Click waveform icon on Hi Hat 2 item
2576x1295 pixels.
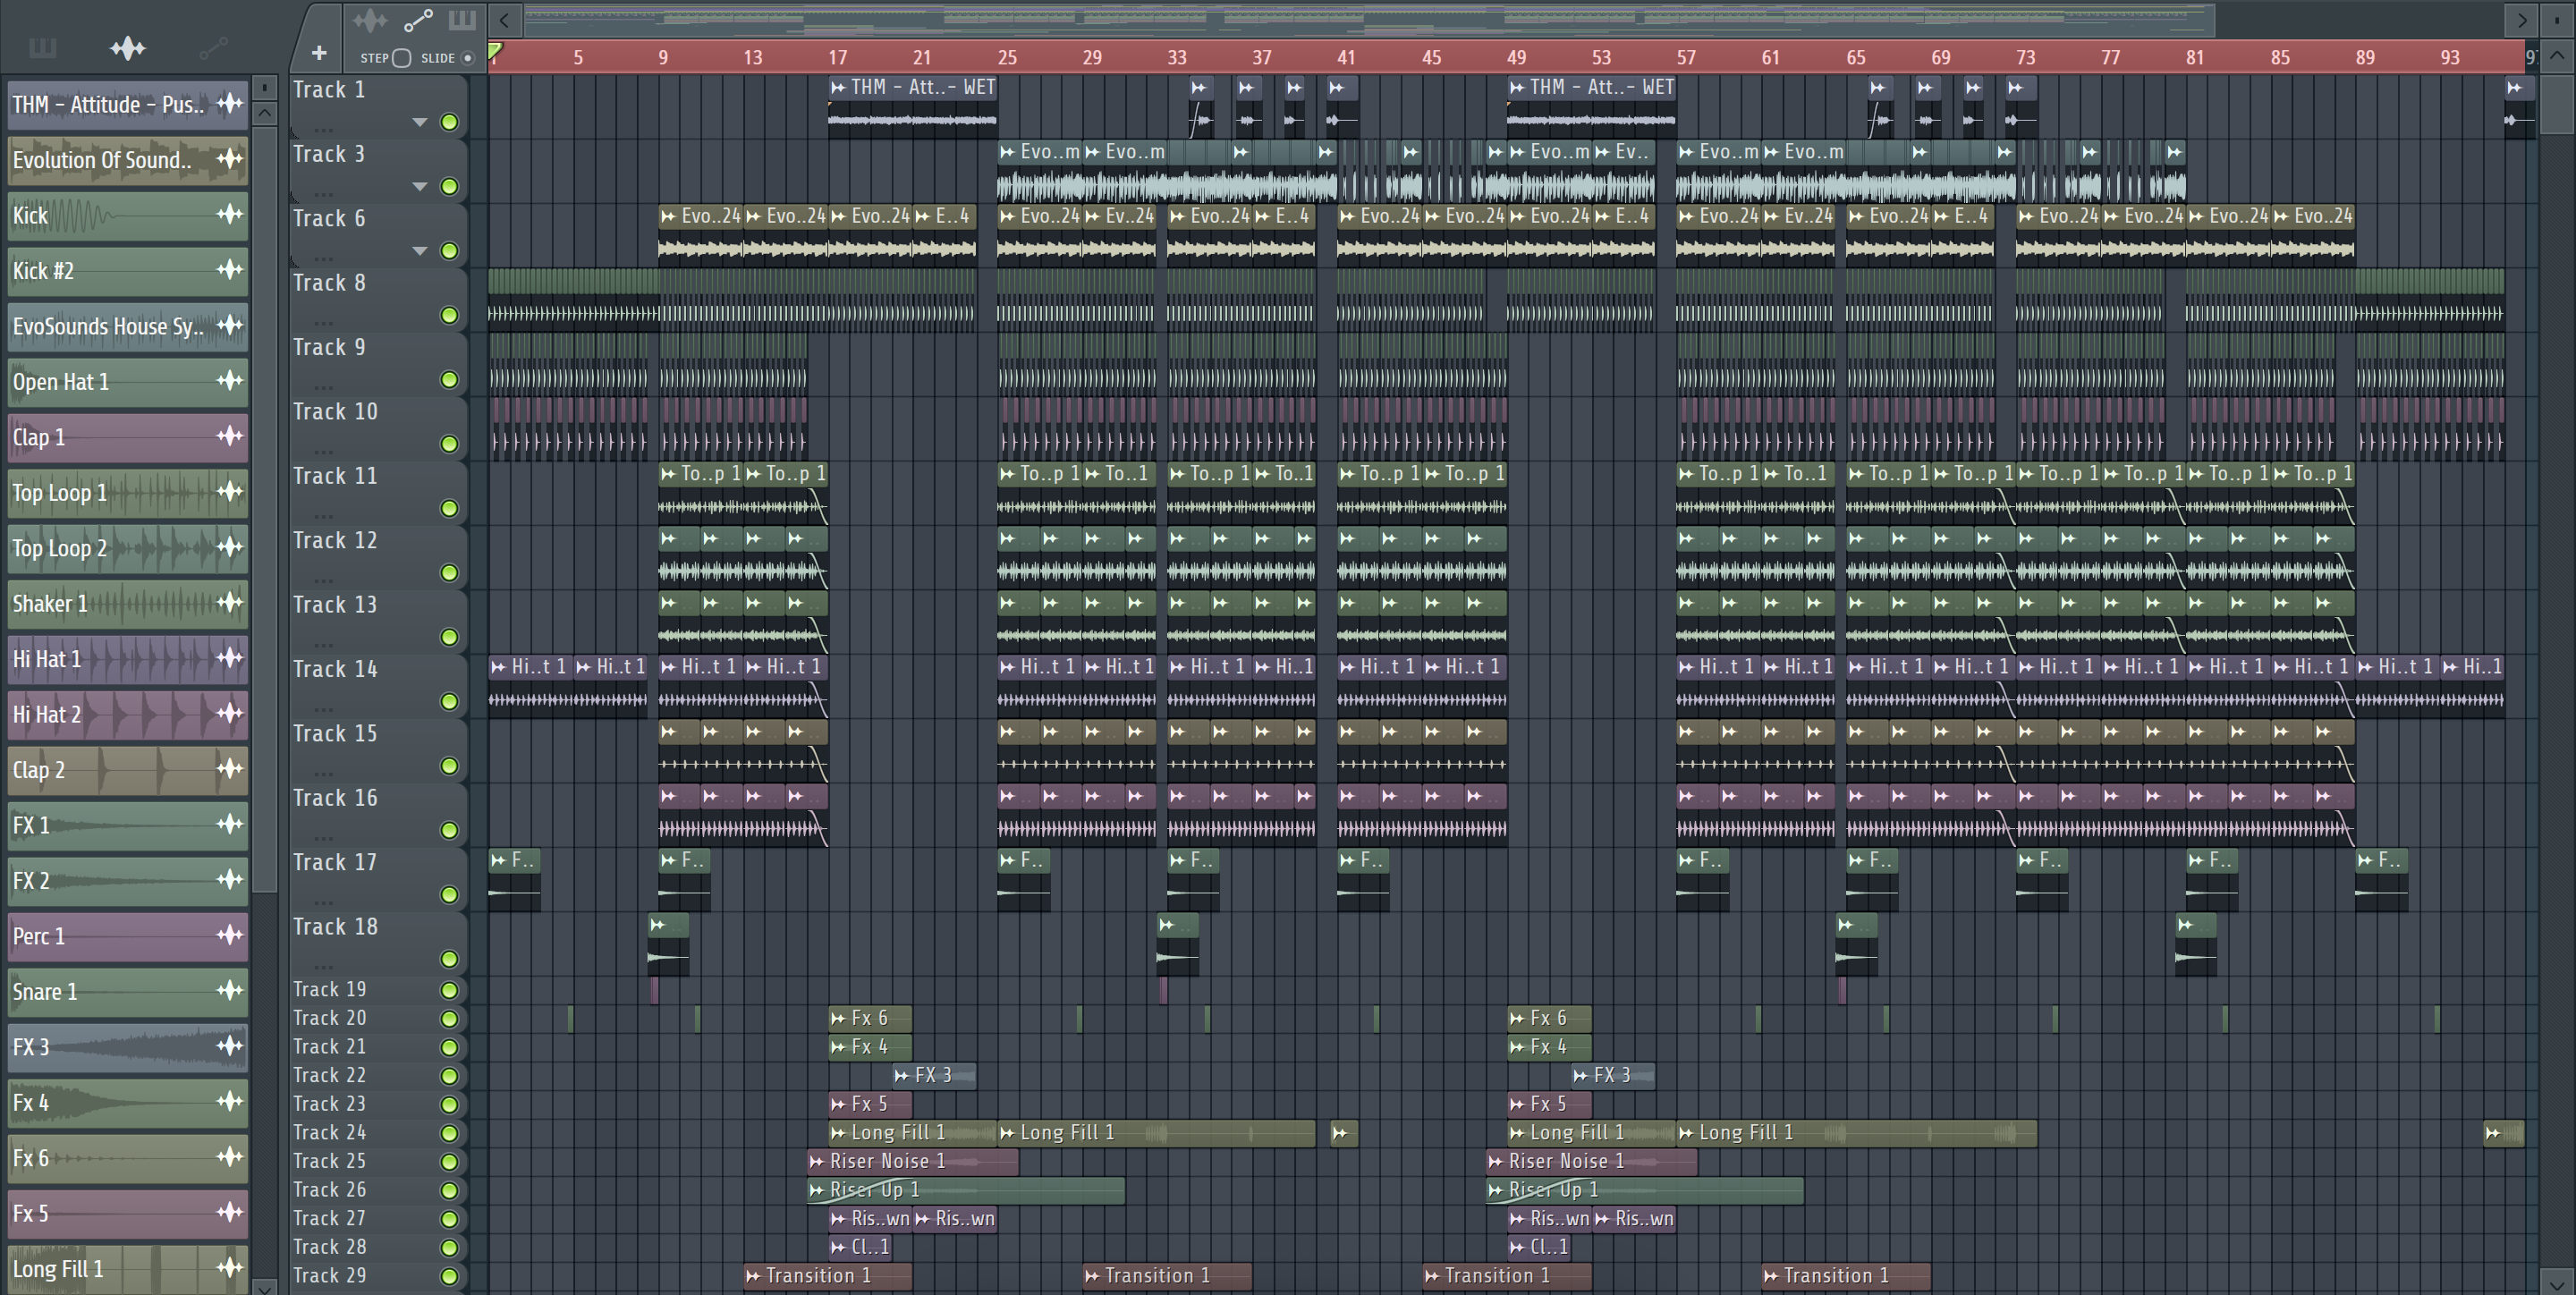(230, 713)
